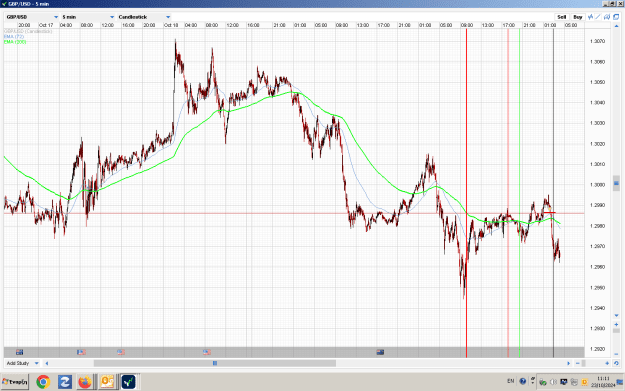This screenshot has height=391, width=625.
Task: Open the Windows Start button
Action: (x=15, y=382)
